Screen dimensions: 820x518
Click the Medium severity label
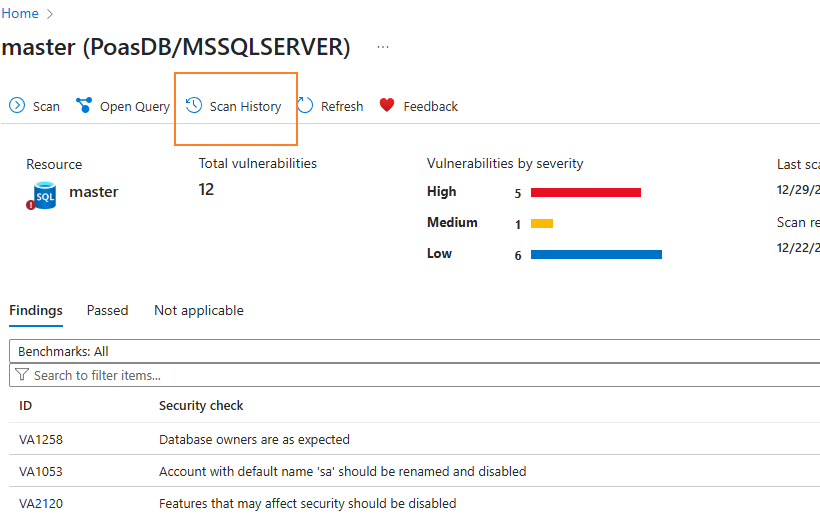[452, 223]
